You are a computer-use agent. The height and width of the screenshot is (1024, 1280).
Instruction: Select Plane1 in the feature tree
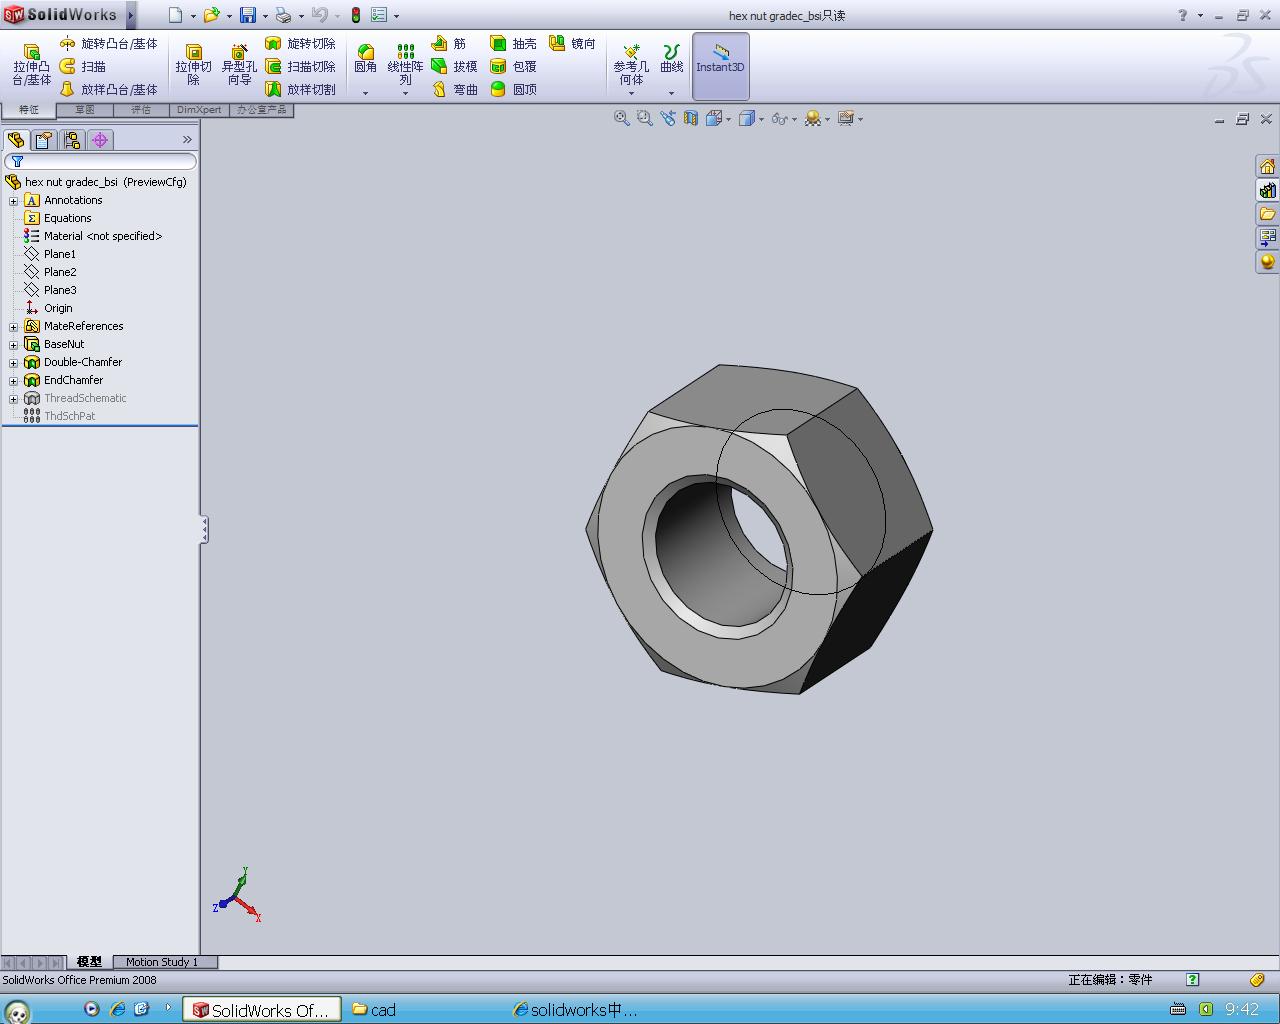[60, 255]
